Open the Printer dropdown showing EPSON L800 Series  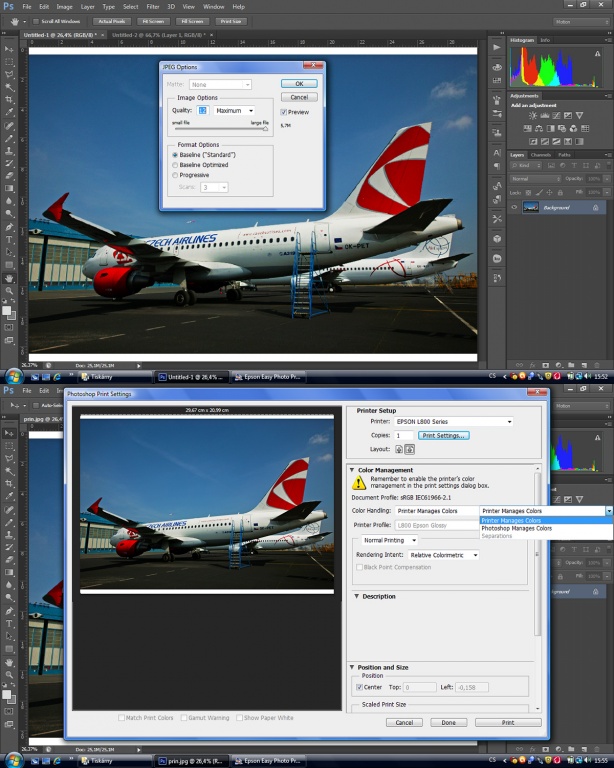[453, 421]
